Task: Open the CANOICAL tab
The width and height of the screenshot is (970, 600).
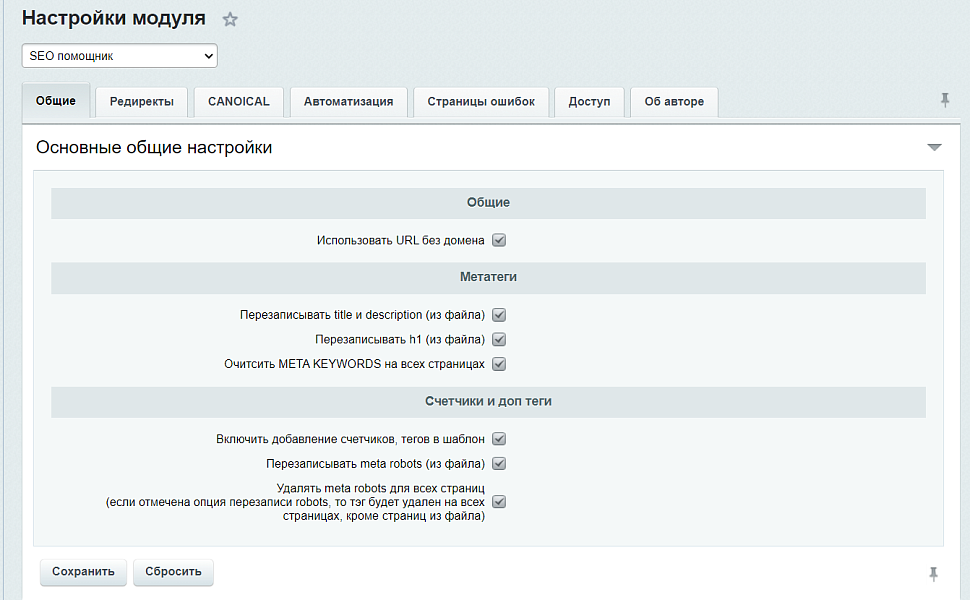Action: [238, 101]
